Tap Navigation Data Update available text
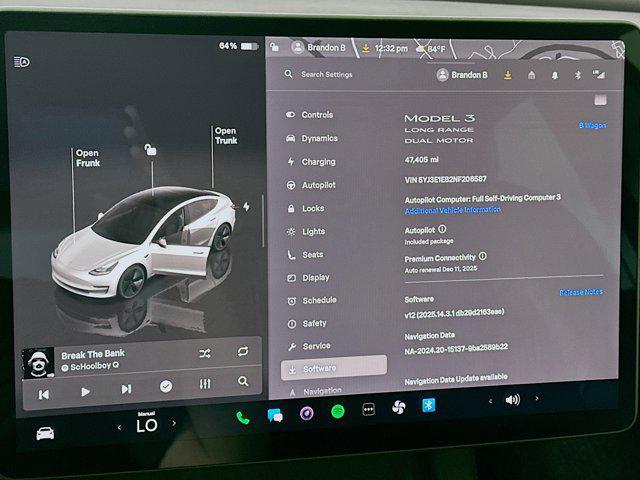This screenshot has width=640, height=480. coord(456,379)
